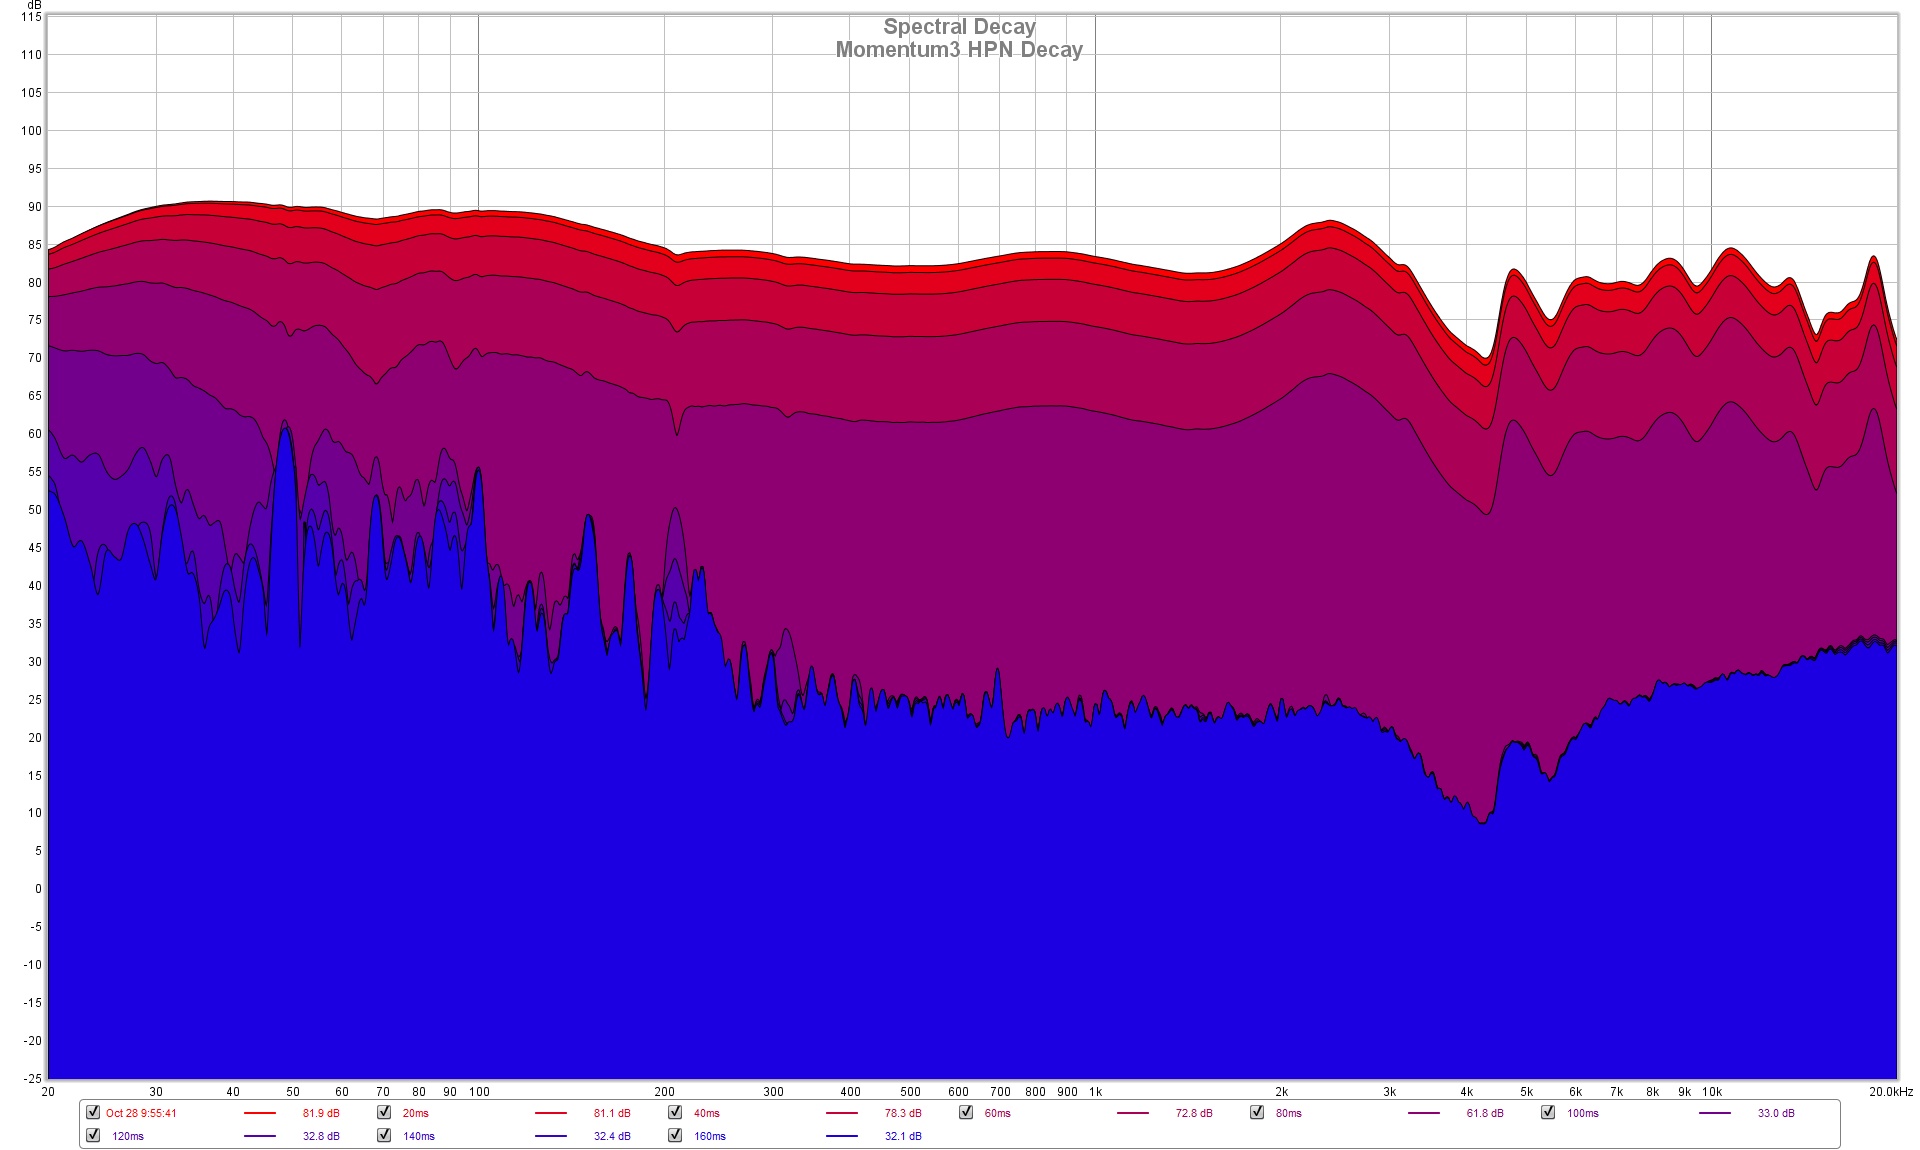Toggle the 60ms slice checkbox

tap(966, 1112)
